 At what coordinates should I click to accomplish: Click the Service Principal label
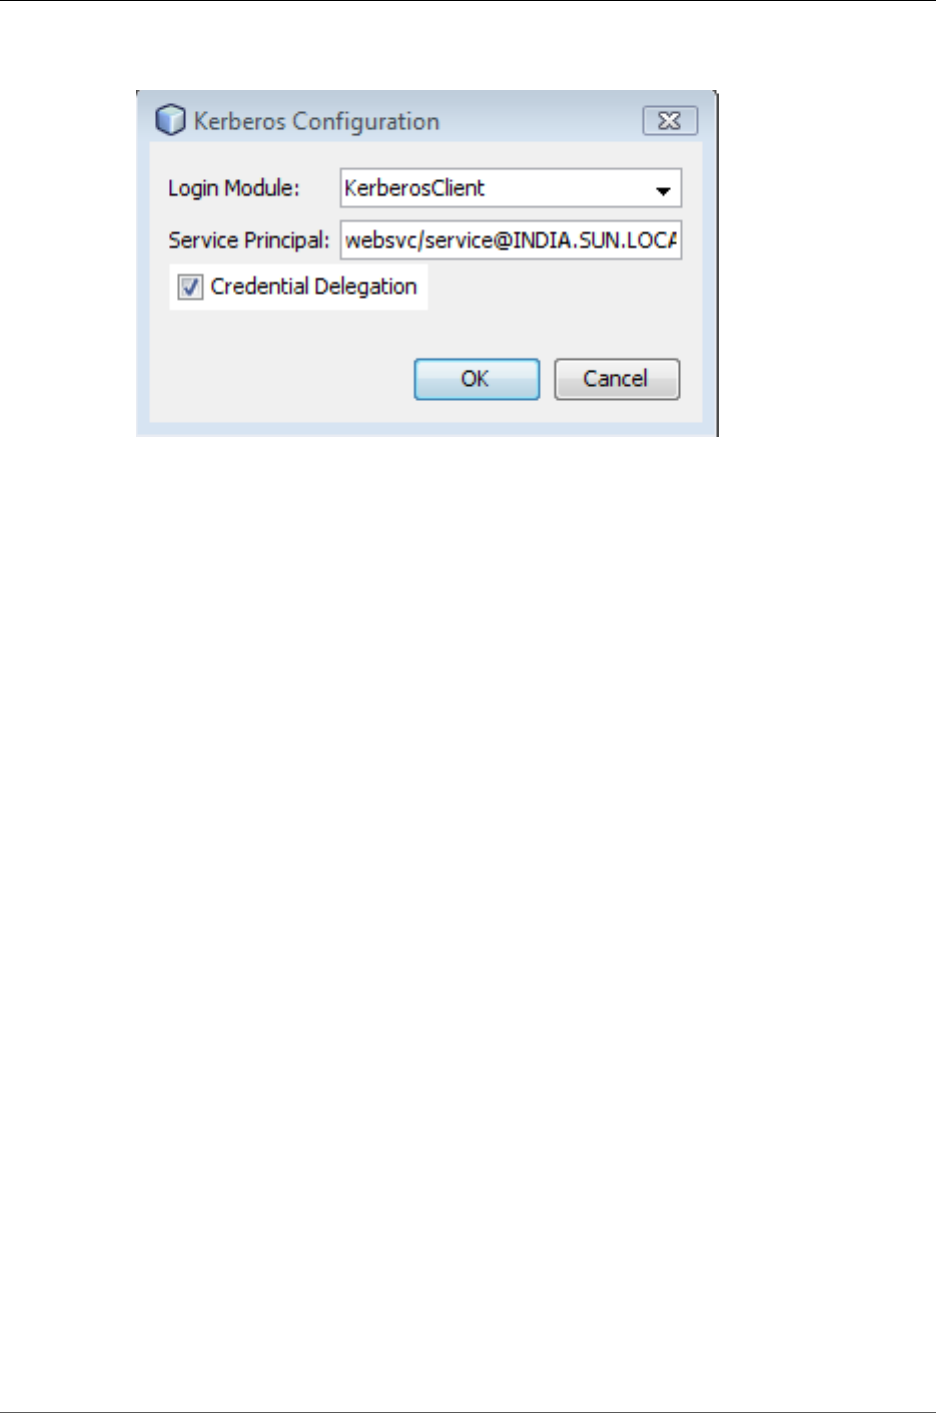248,240
